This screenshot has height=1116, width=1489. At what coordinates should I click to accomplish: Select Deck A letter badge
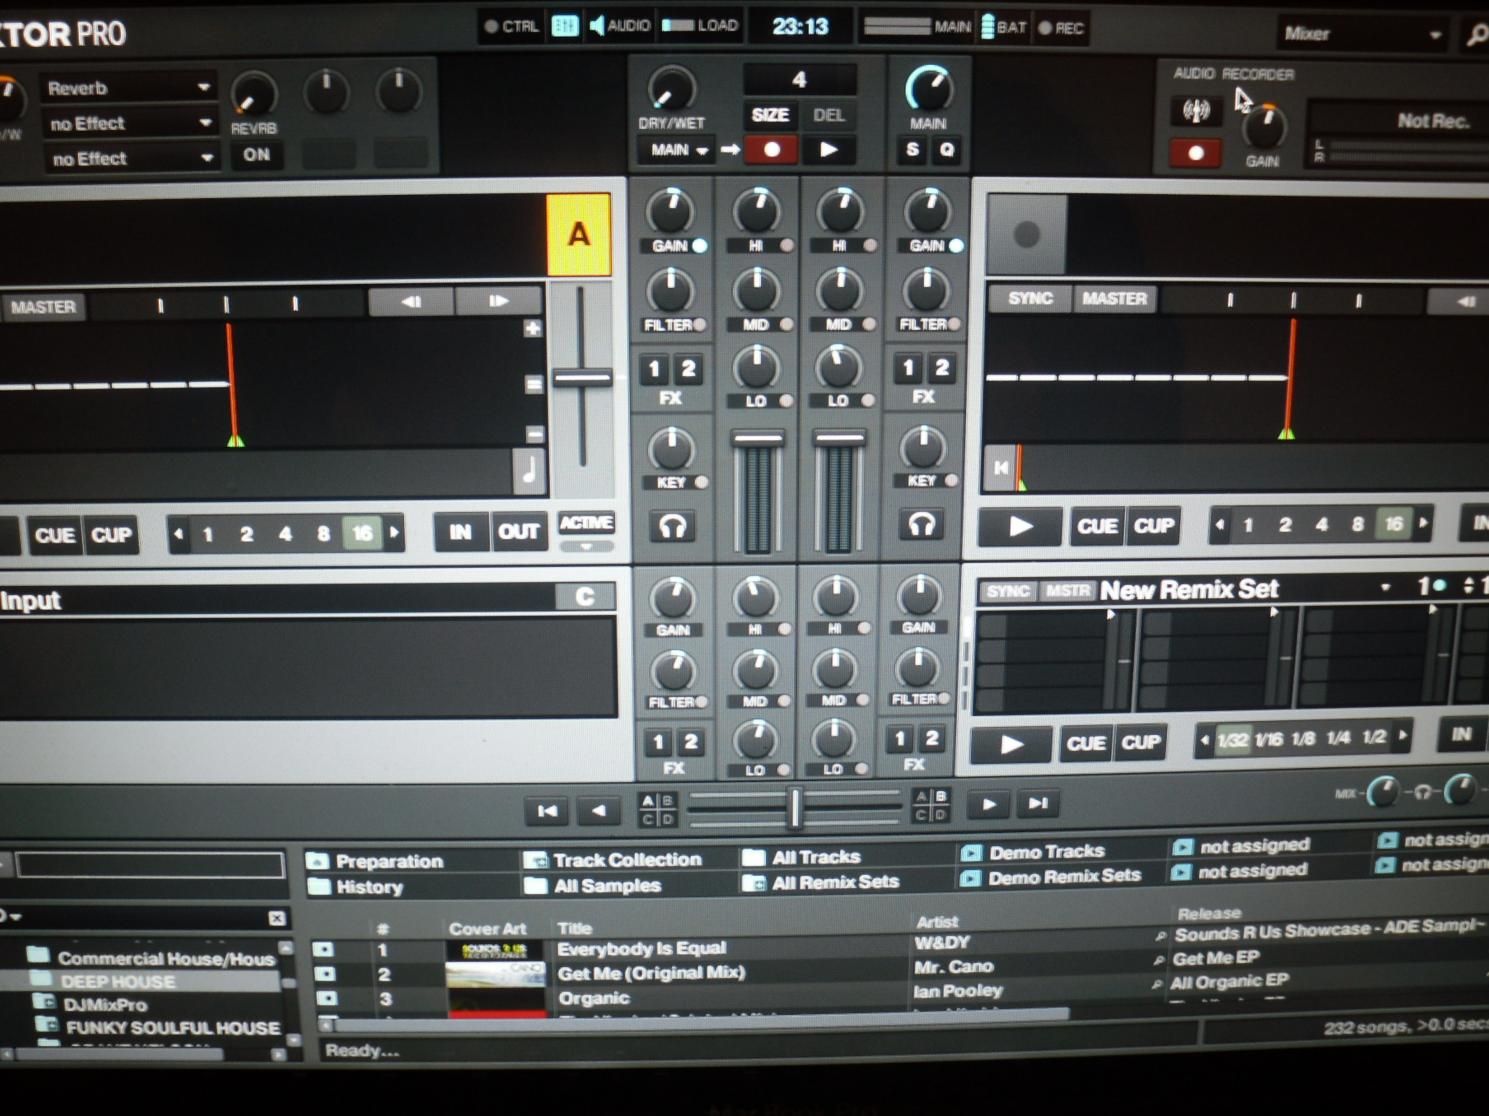click(x=579, y=235)
